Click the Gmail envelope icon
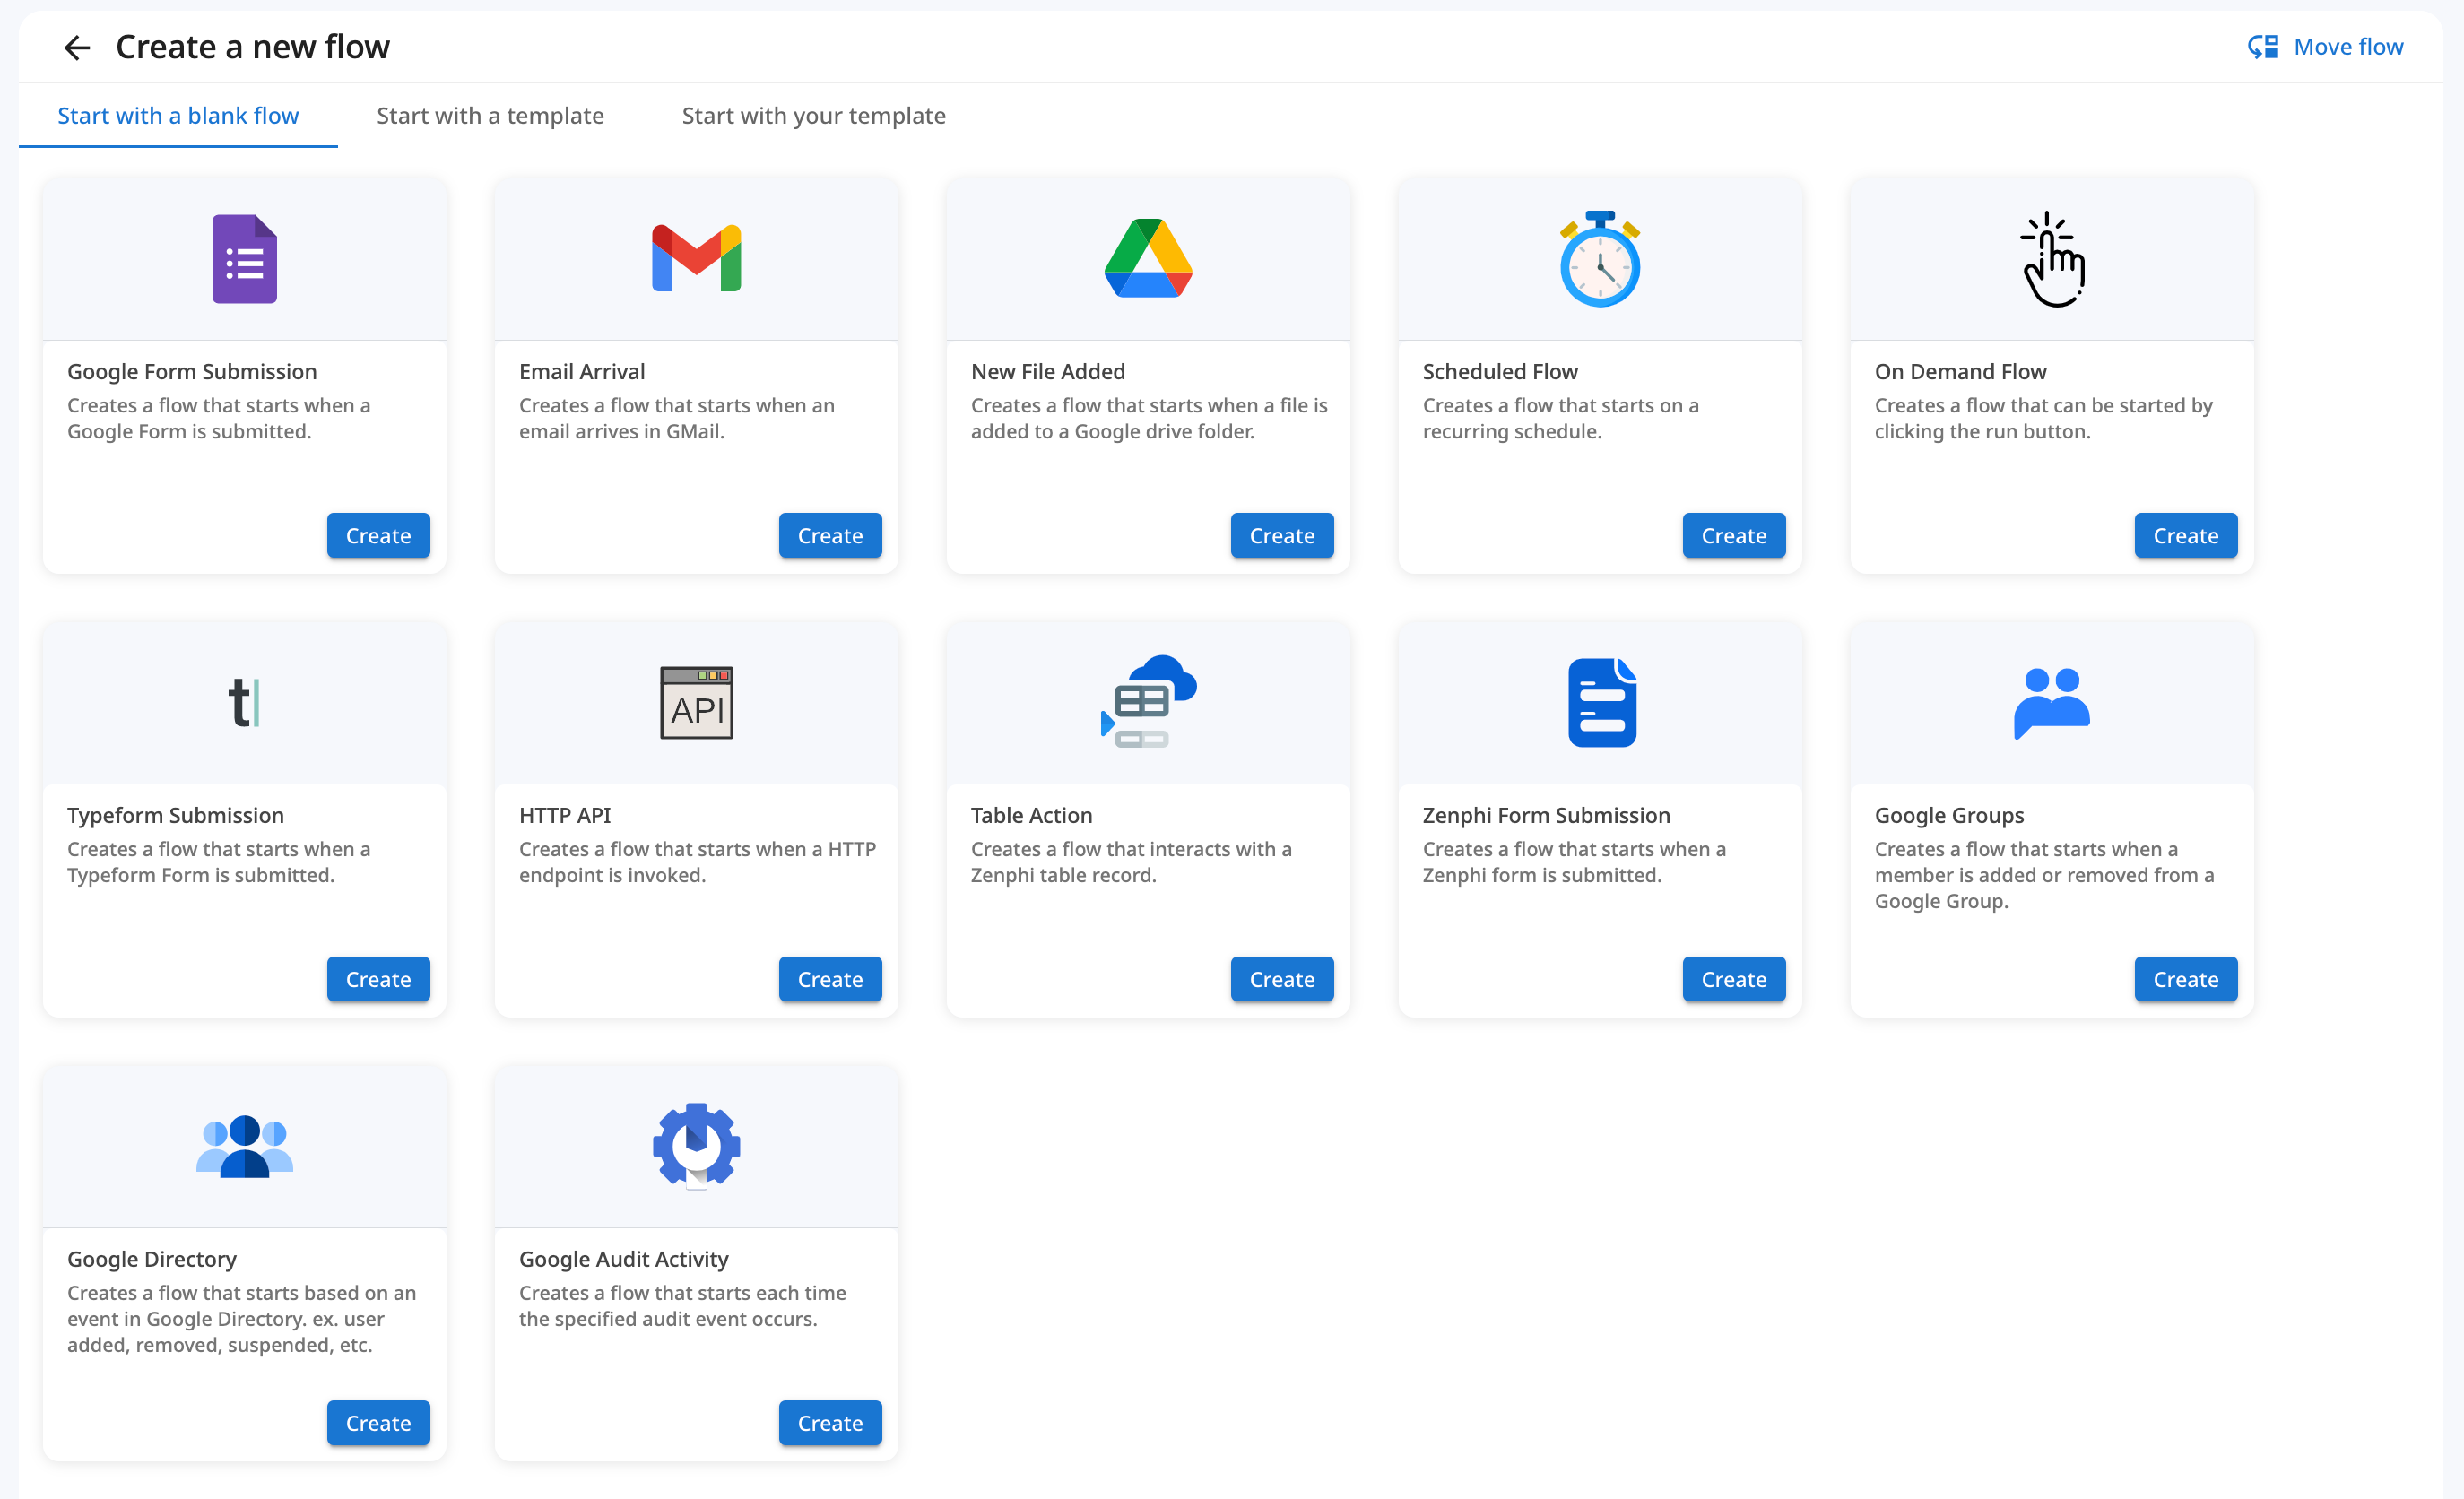This screenshot has height=1499, width=2464. click(x=696, y=259)
